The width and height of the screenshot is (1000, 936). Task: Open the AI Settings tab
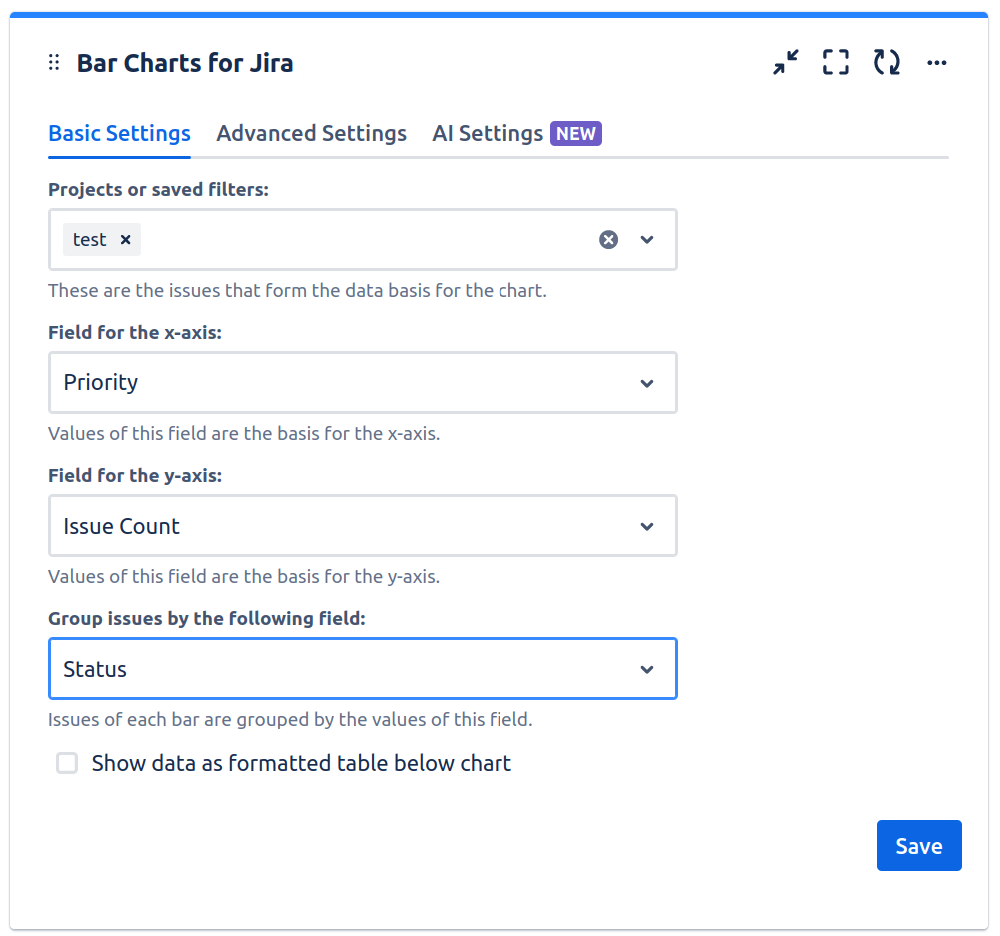[487, 134]
